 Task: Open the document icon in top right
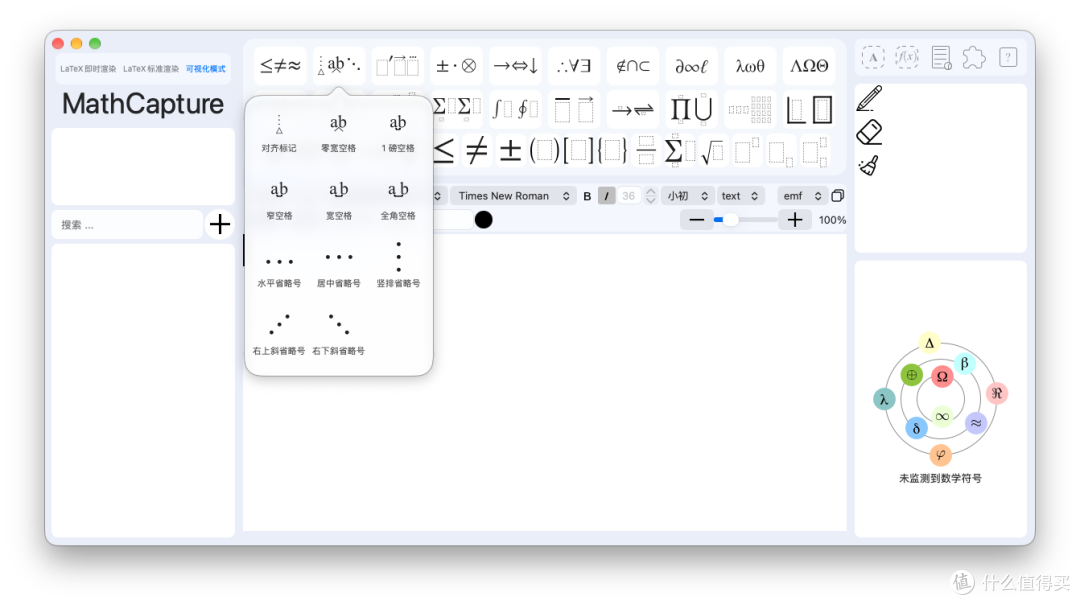(x=941, y=57)
